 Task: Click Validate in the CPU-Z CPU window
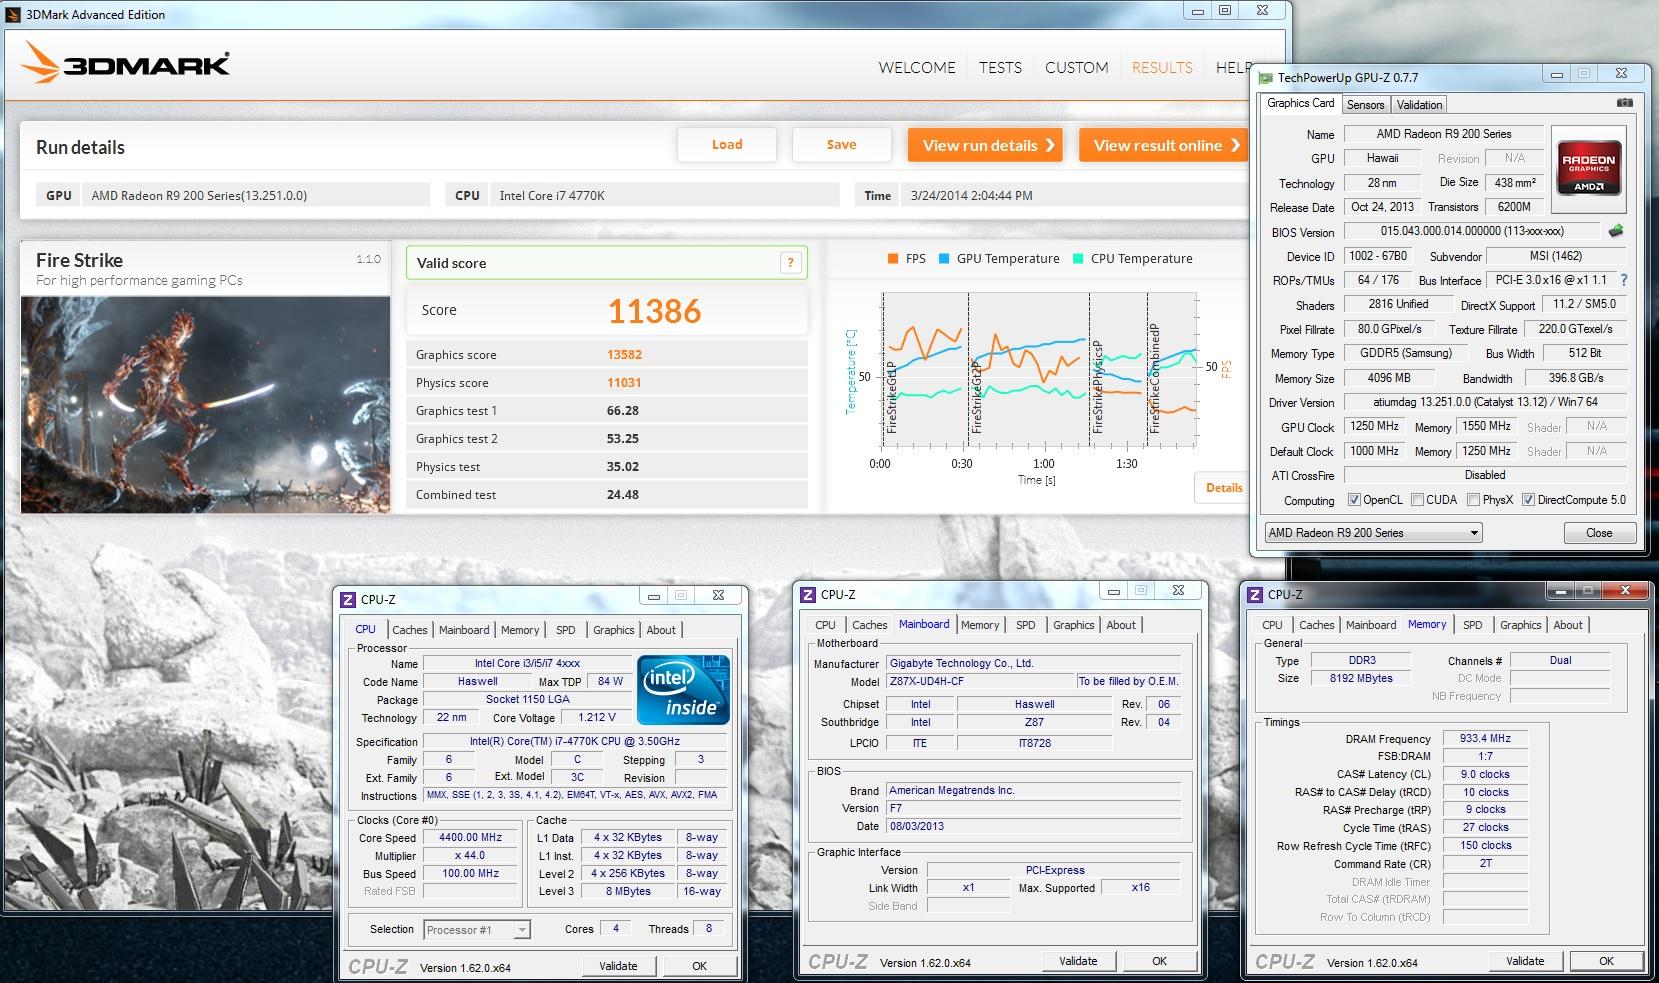(618, 966)
